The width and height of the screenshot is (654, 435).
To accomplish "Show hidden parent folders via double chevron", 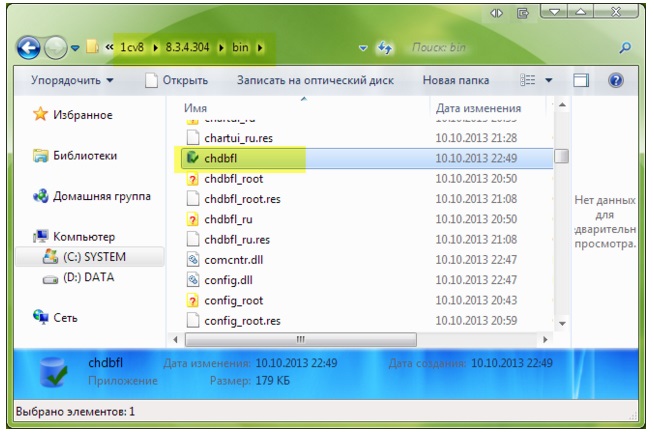I will coord(109,47).
